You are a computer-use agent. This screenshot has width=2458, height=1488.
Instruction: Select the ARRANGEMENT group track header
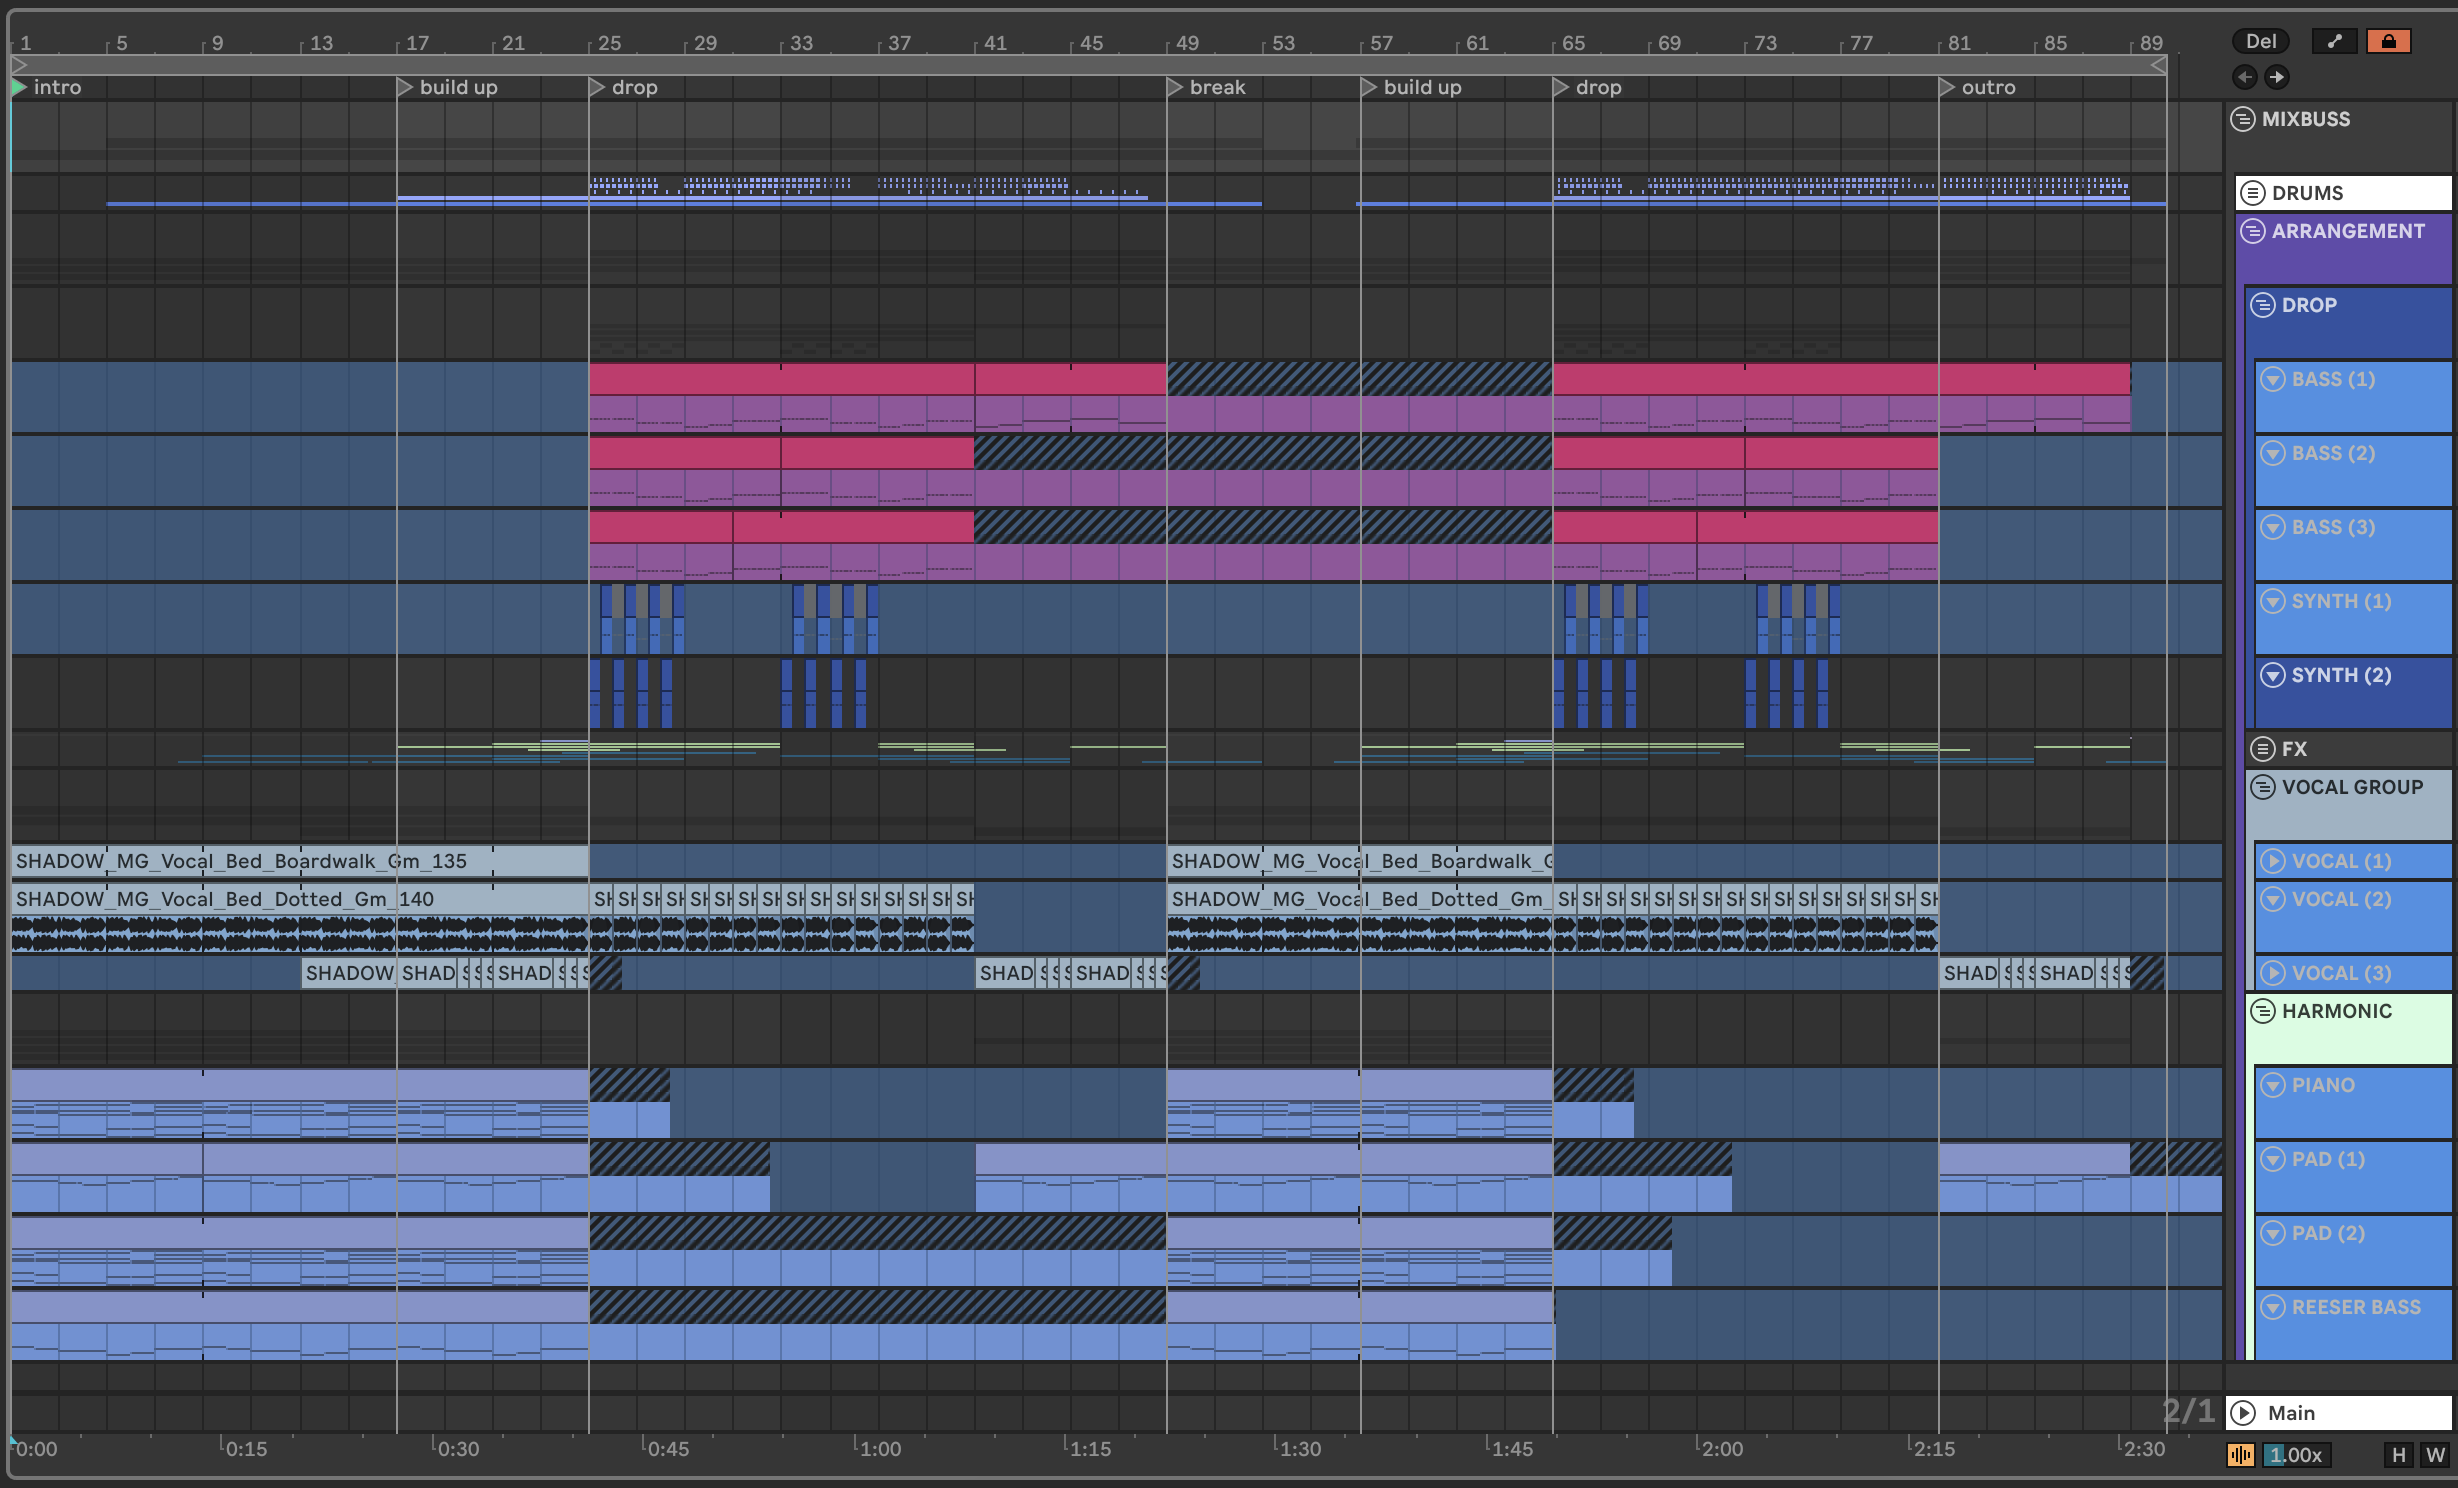click(x=2347, y=231)
